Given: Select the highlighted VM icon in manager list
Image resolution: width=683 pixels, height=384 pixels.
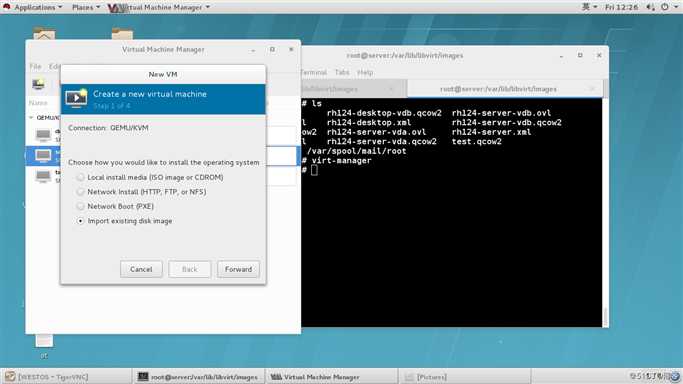Looking at the screenshot, I should click(x=43, y=155).
